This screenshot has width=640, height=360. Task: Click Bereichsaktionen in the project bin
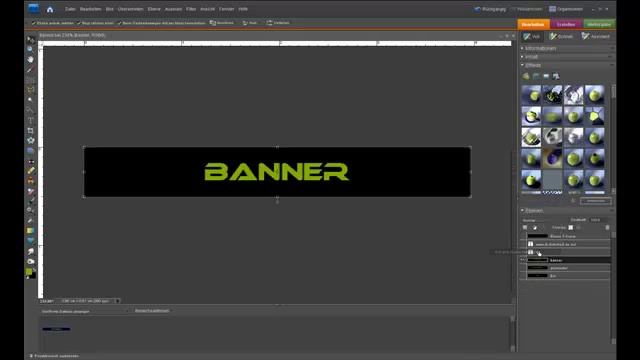[x=152, y=311]
